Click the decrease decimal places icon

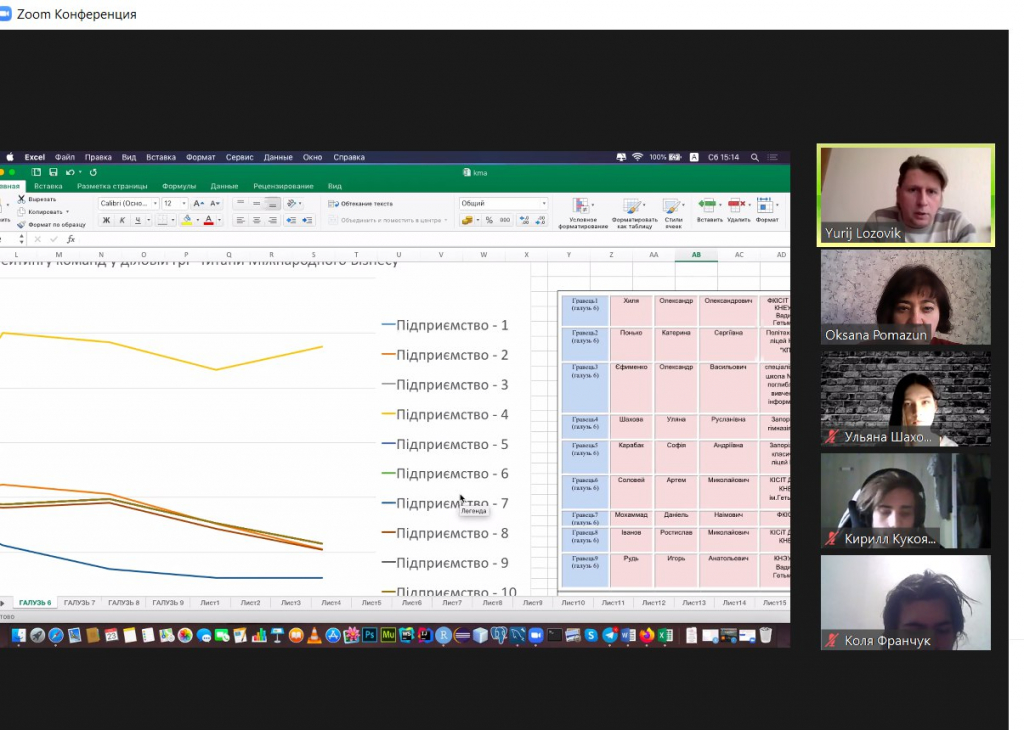pos(540,221)
